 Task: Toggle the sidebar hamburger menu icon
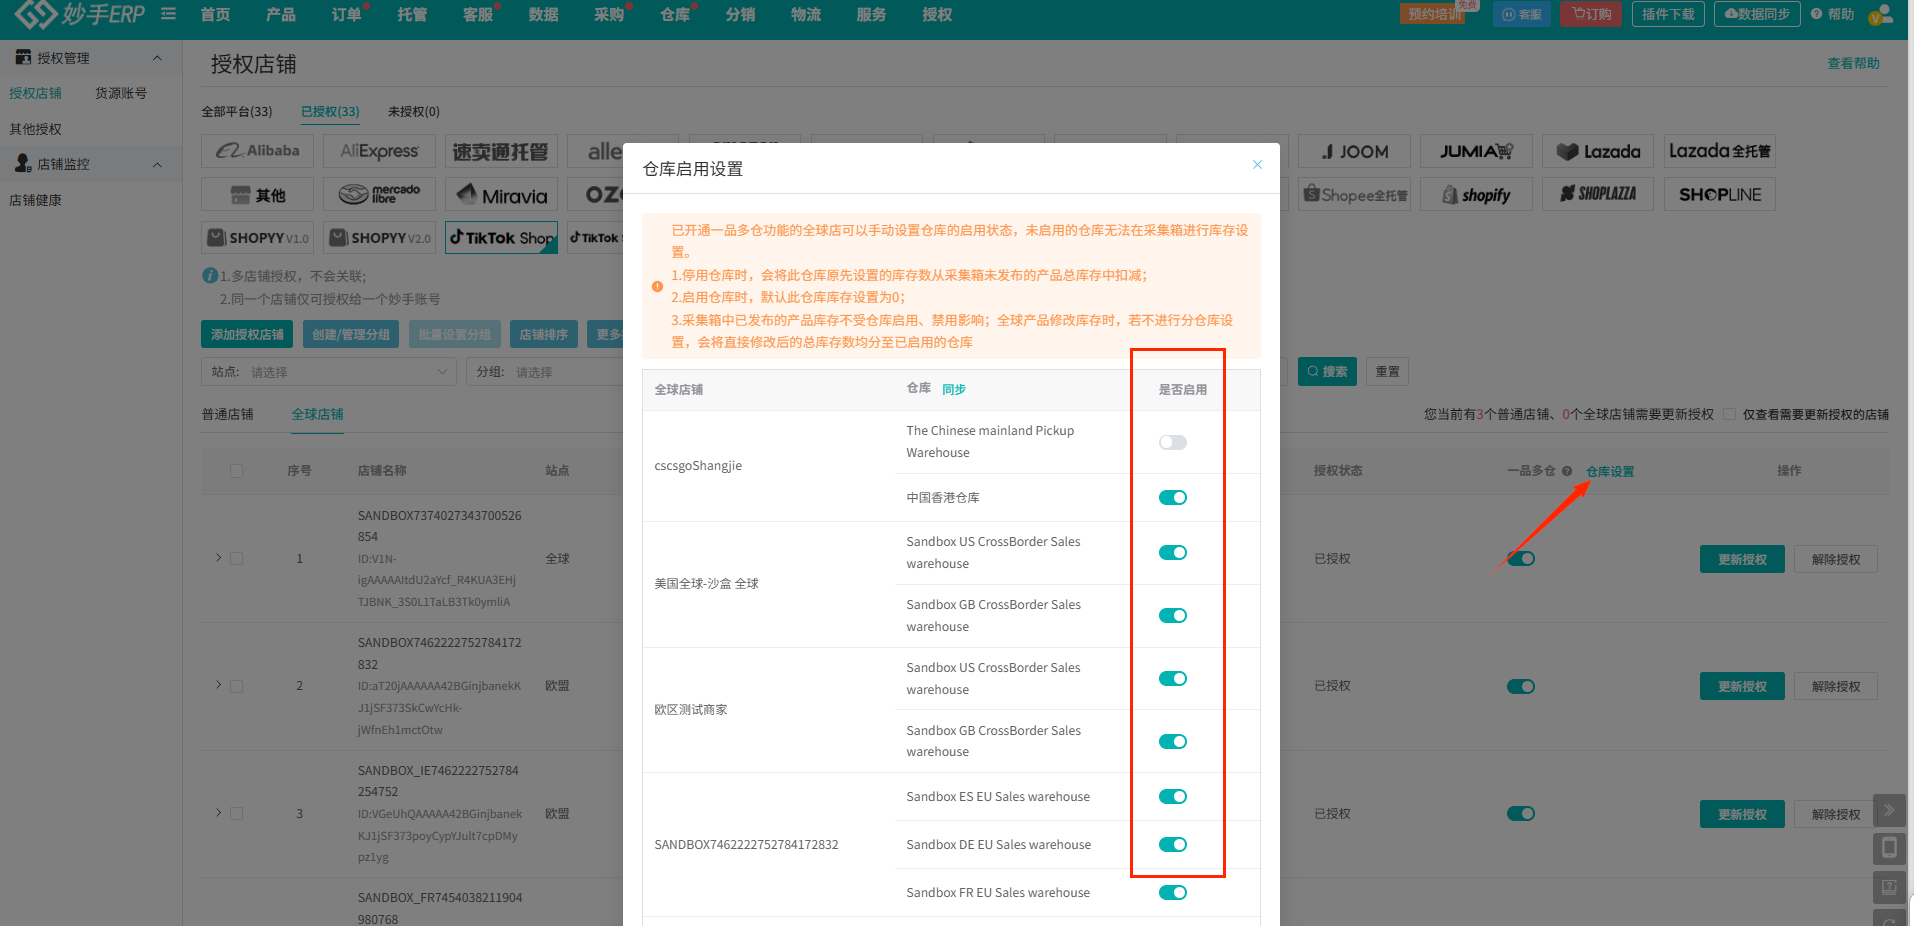[168, 14]
